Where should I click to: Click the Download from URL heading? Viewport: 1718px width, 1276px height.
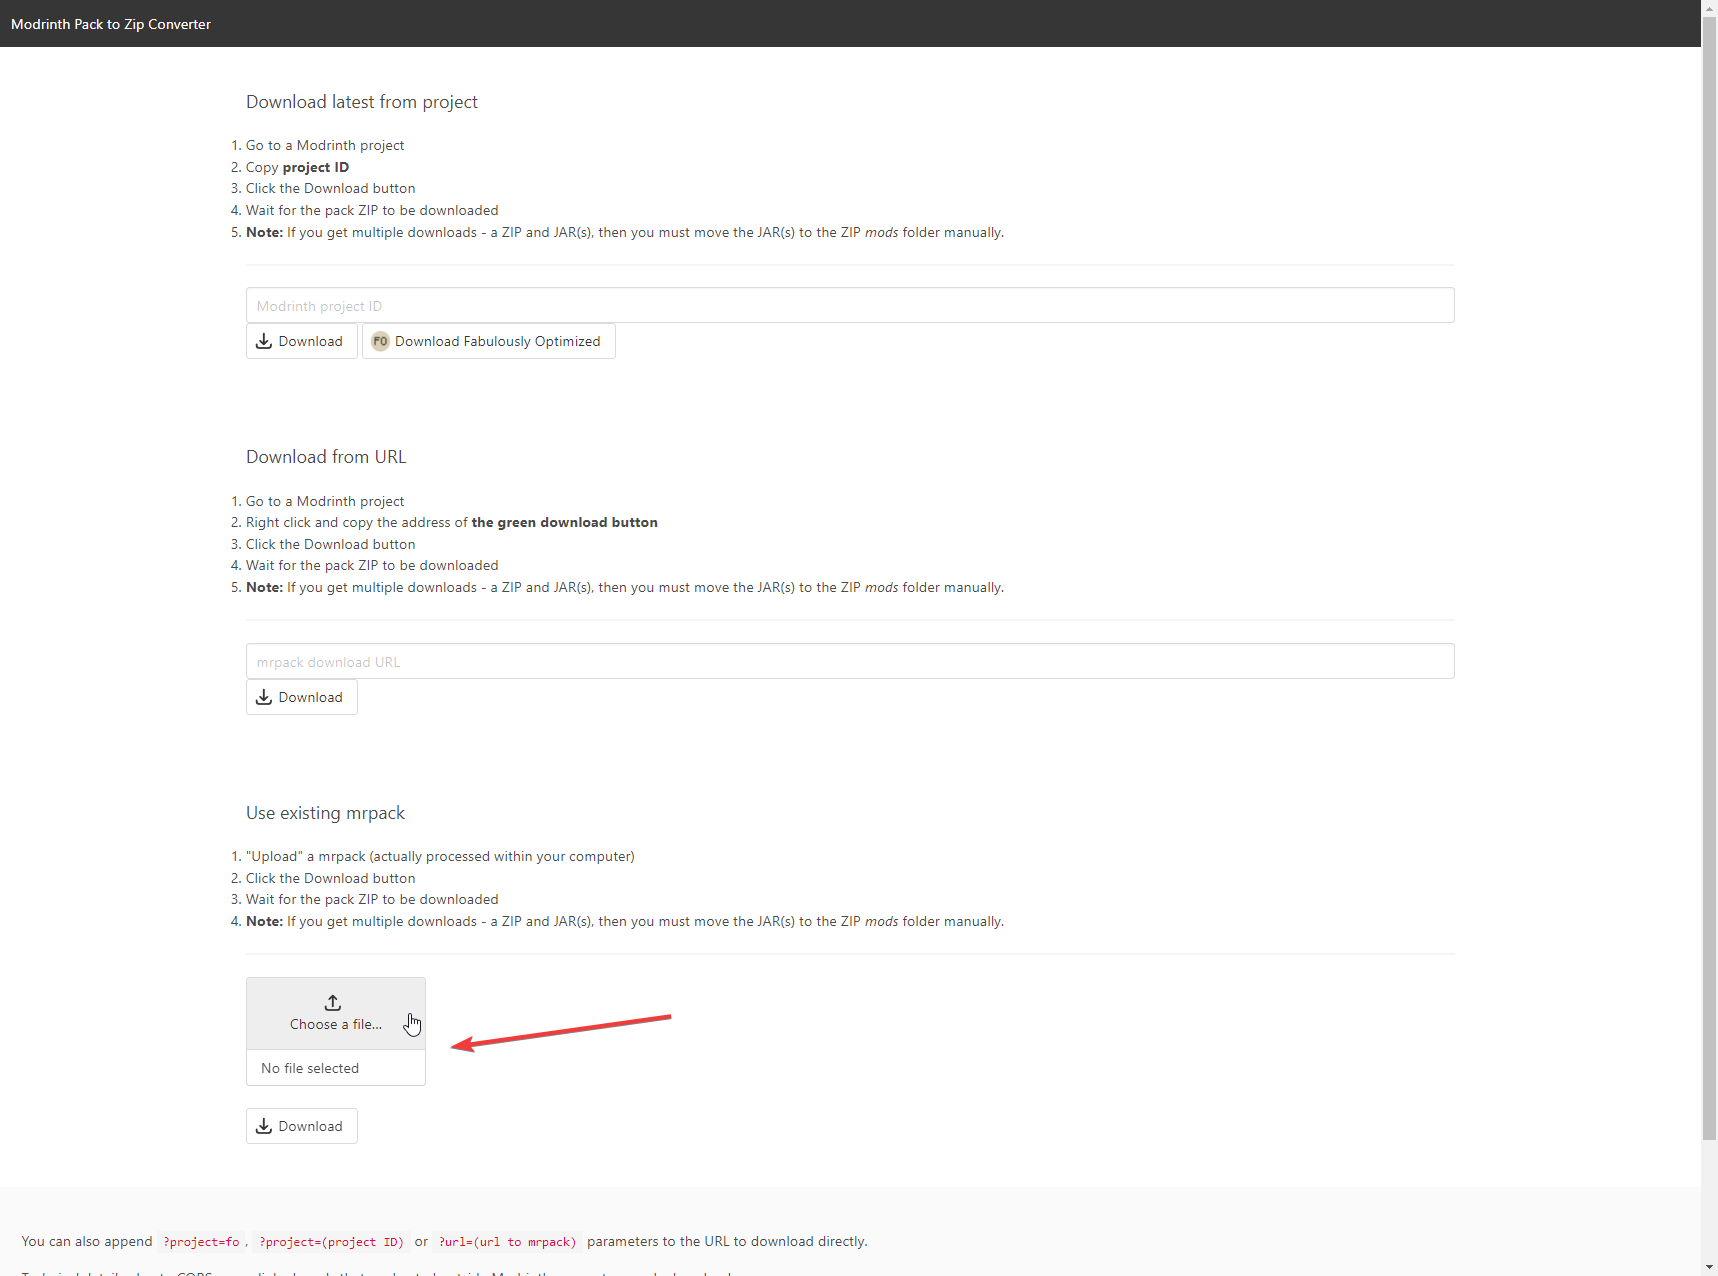pyautogui.click(x=326, y=457)
